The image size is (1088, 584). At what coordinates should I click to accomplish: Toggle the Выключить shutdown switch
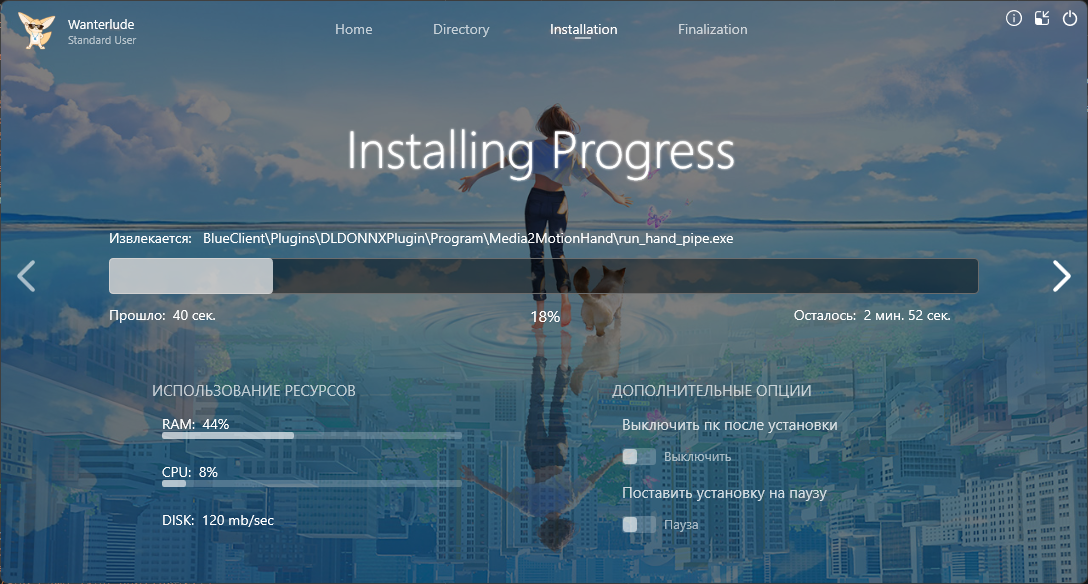[638, 457]
